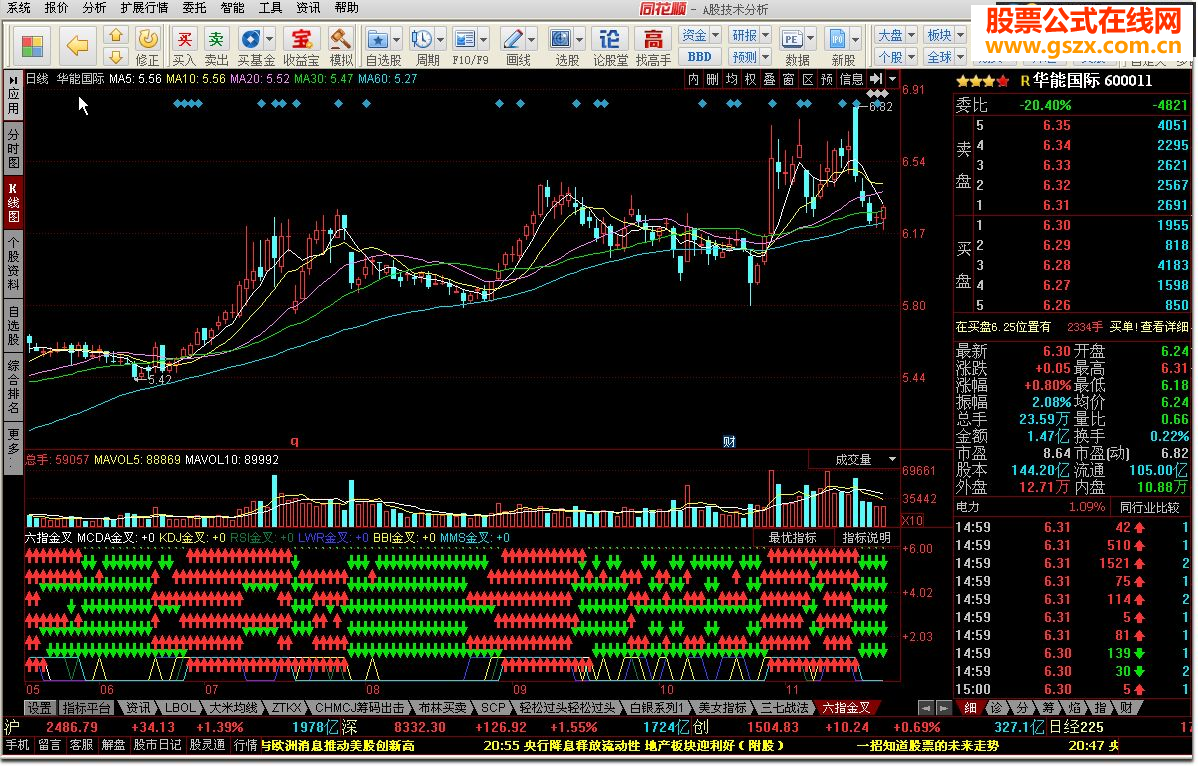Click the yellow up arrow toolbar icon
This screenshot has height=766, width=1198.
[x=116, y=35]
